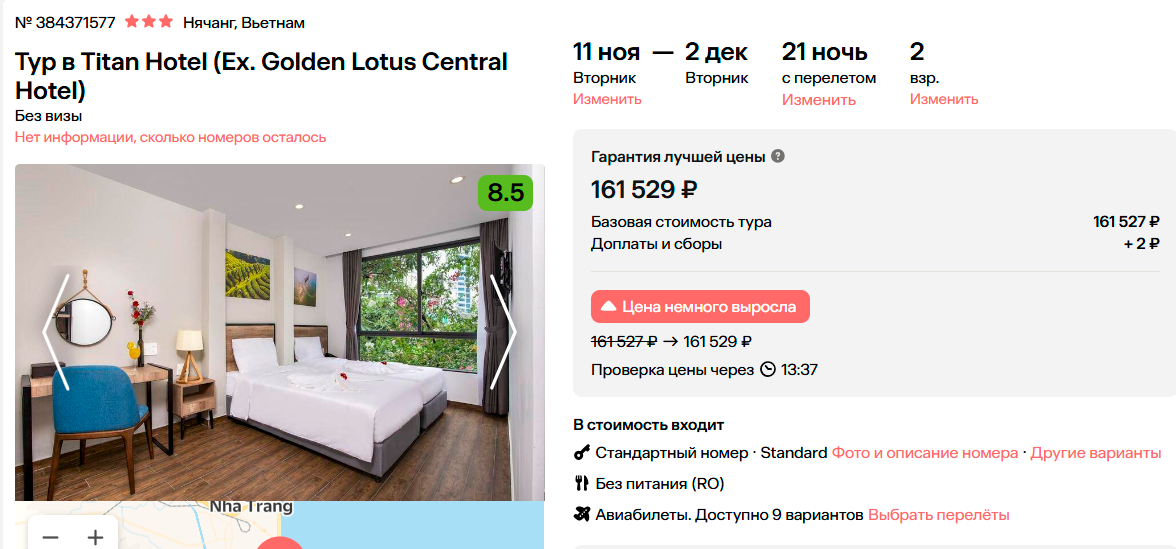Click the key icon for room type
This screenshot has height=549, width=1176.
click(x=581, y=453)
